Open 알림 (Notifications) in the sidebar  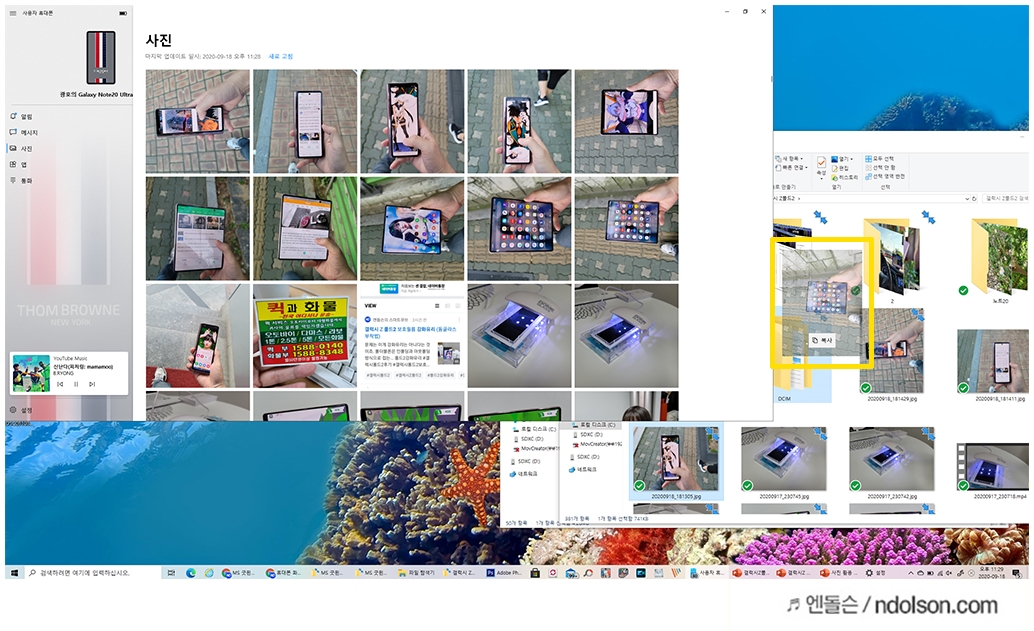point(21,117)
